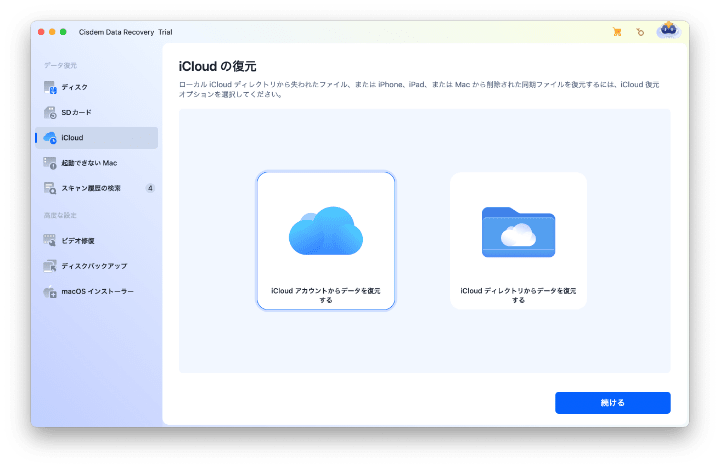Image resolution: width=720 pixels, height=467 pixels.
Task: Click the iCloud sidebar icon
Action: [x=50, y=138]
